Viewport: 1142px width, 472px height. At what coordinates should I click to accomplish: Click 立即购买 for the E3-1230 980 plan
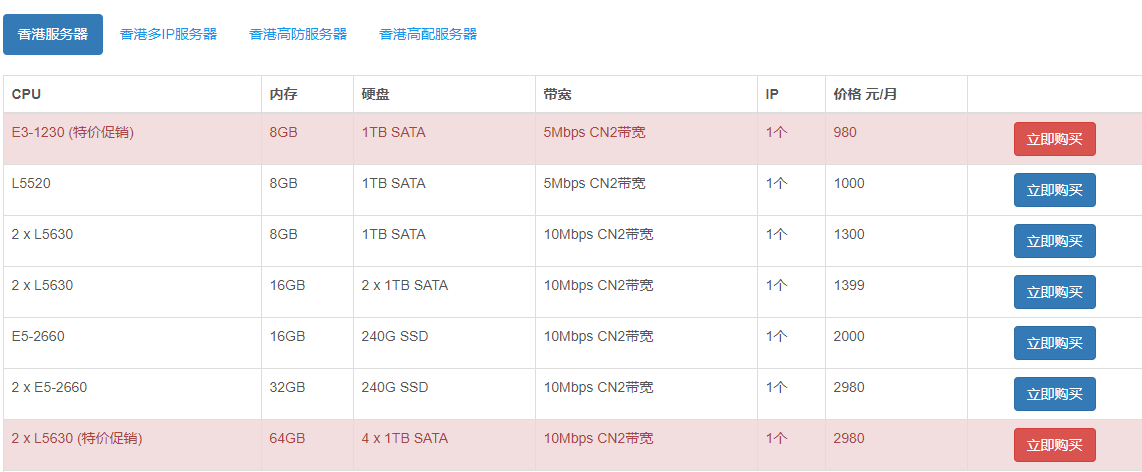1054,139
